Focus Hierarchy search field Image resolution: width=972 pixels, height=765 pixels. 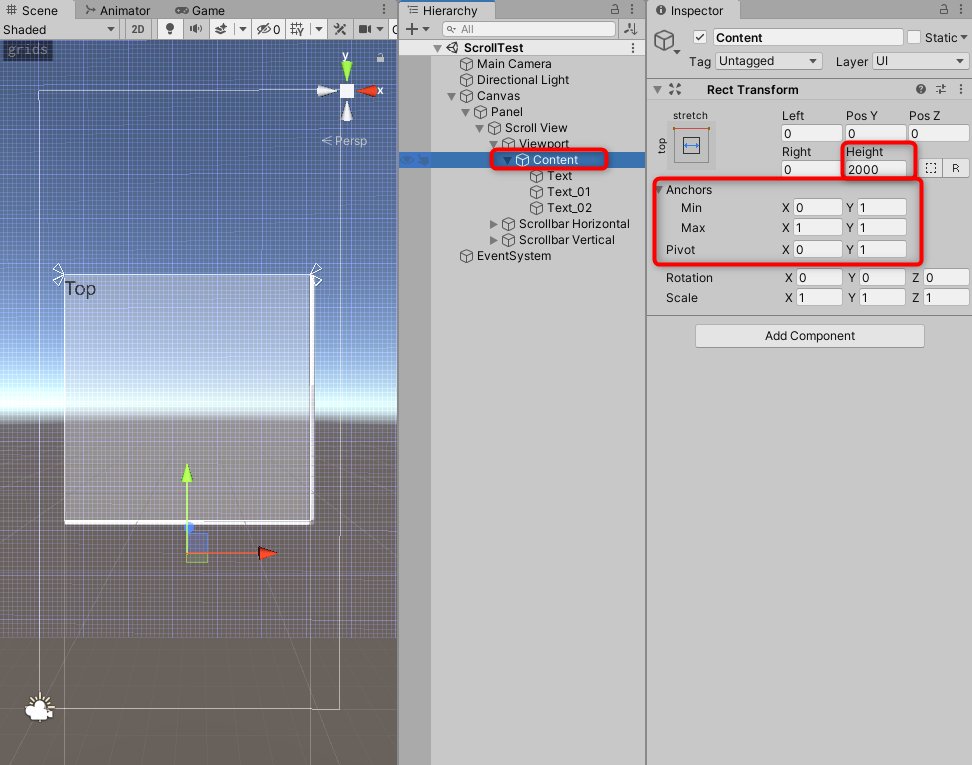(529, 29)
